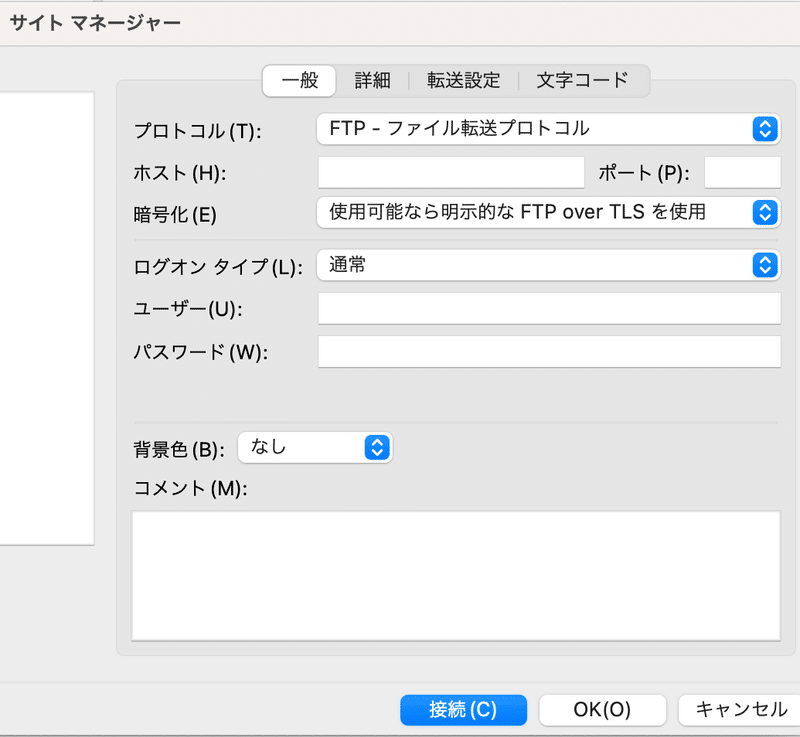This screenshot has width=800, height=737.
Task: Open the 文字コード tab
Action: [582, 81]
